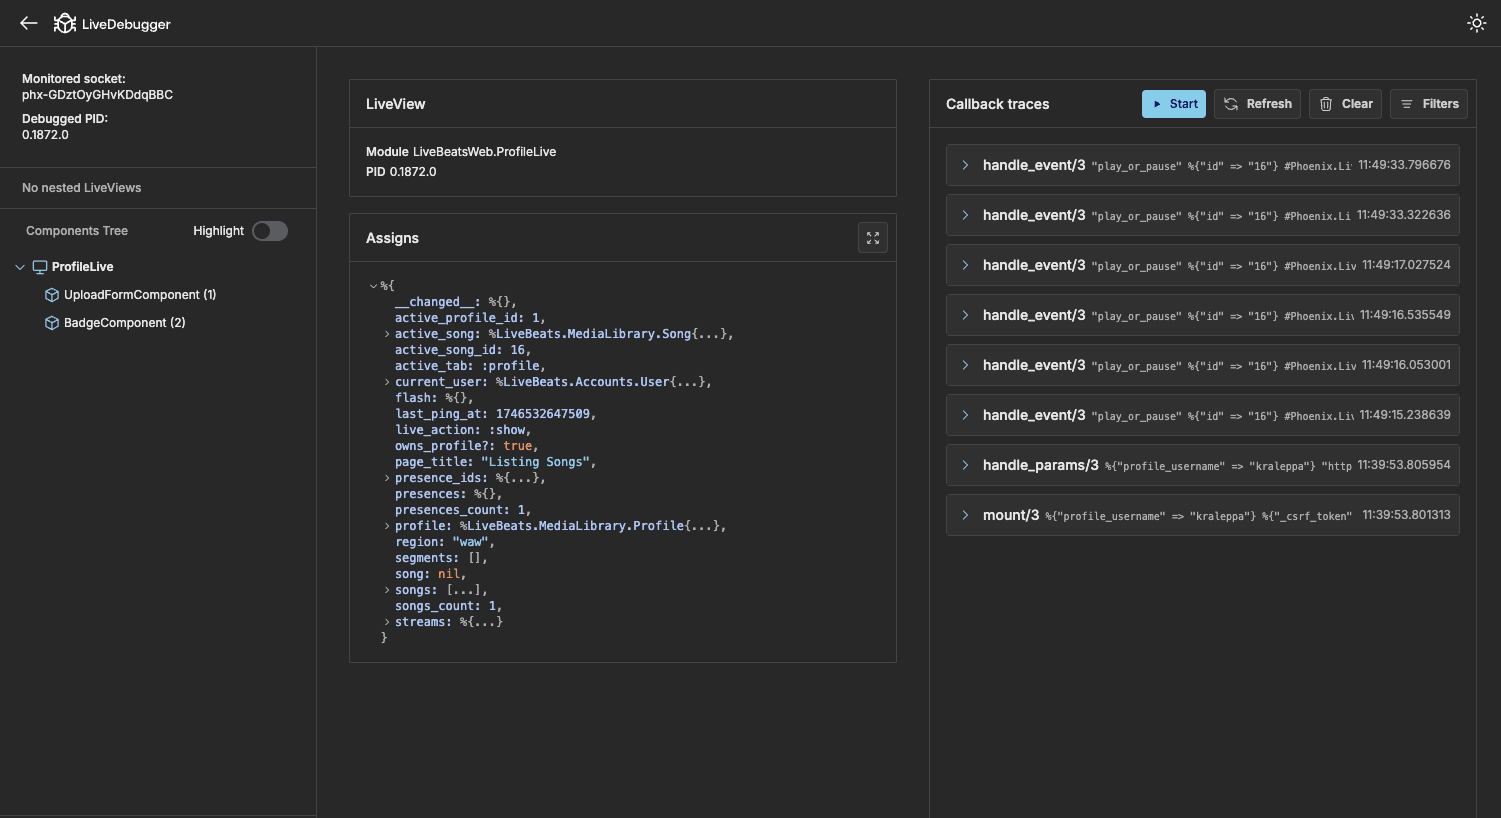Expand the streams assign entry
The width and height of the screenshot is (1501, 818).
(x=387, y=622)
